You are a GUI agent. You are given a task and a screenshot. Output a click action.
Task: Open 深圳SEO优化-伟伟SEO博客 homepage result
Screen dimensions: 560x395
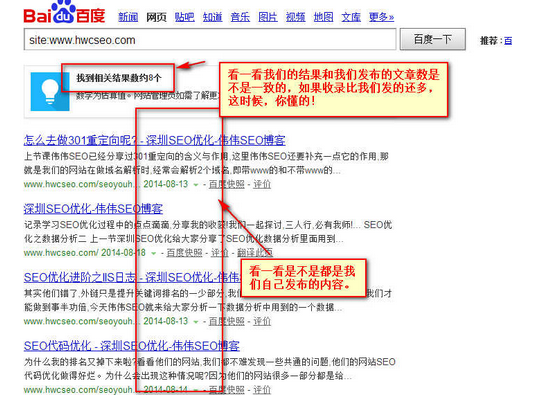(x=93, y=209)
